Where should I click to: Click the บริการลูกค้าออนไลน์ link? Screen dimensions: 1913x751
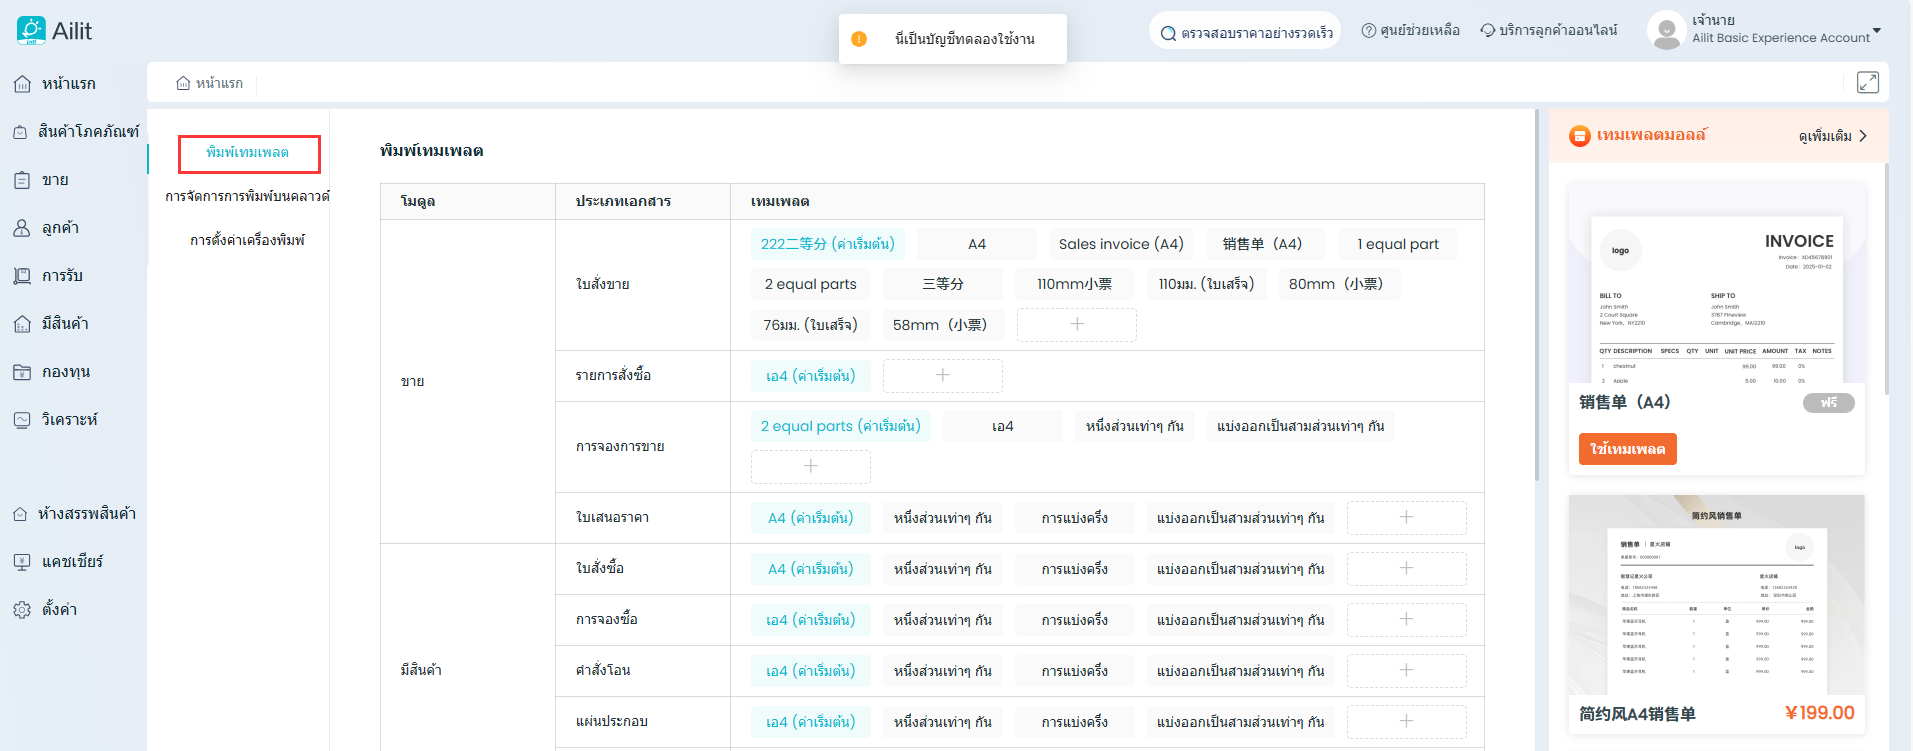click(1548, 31)
